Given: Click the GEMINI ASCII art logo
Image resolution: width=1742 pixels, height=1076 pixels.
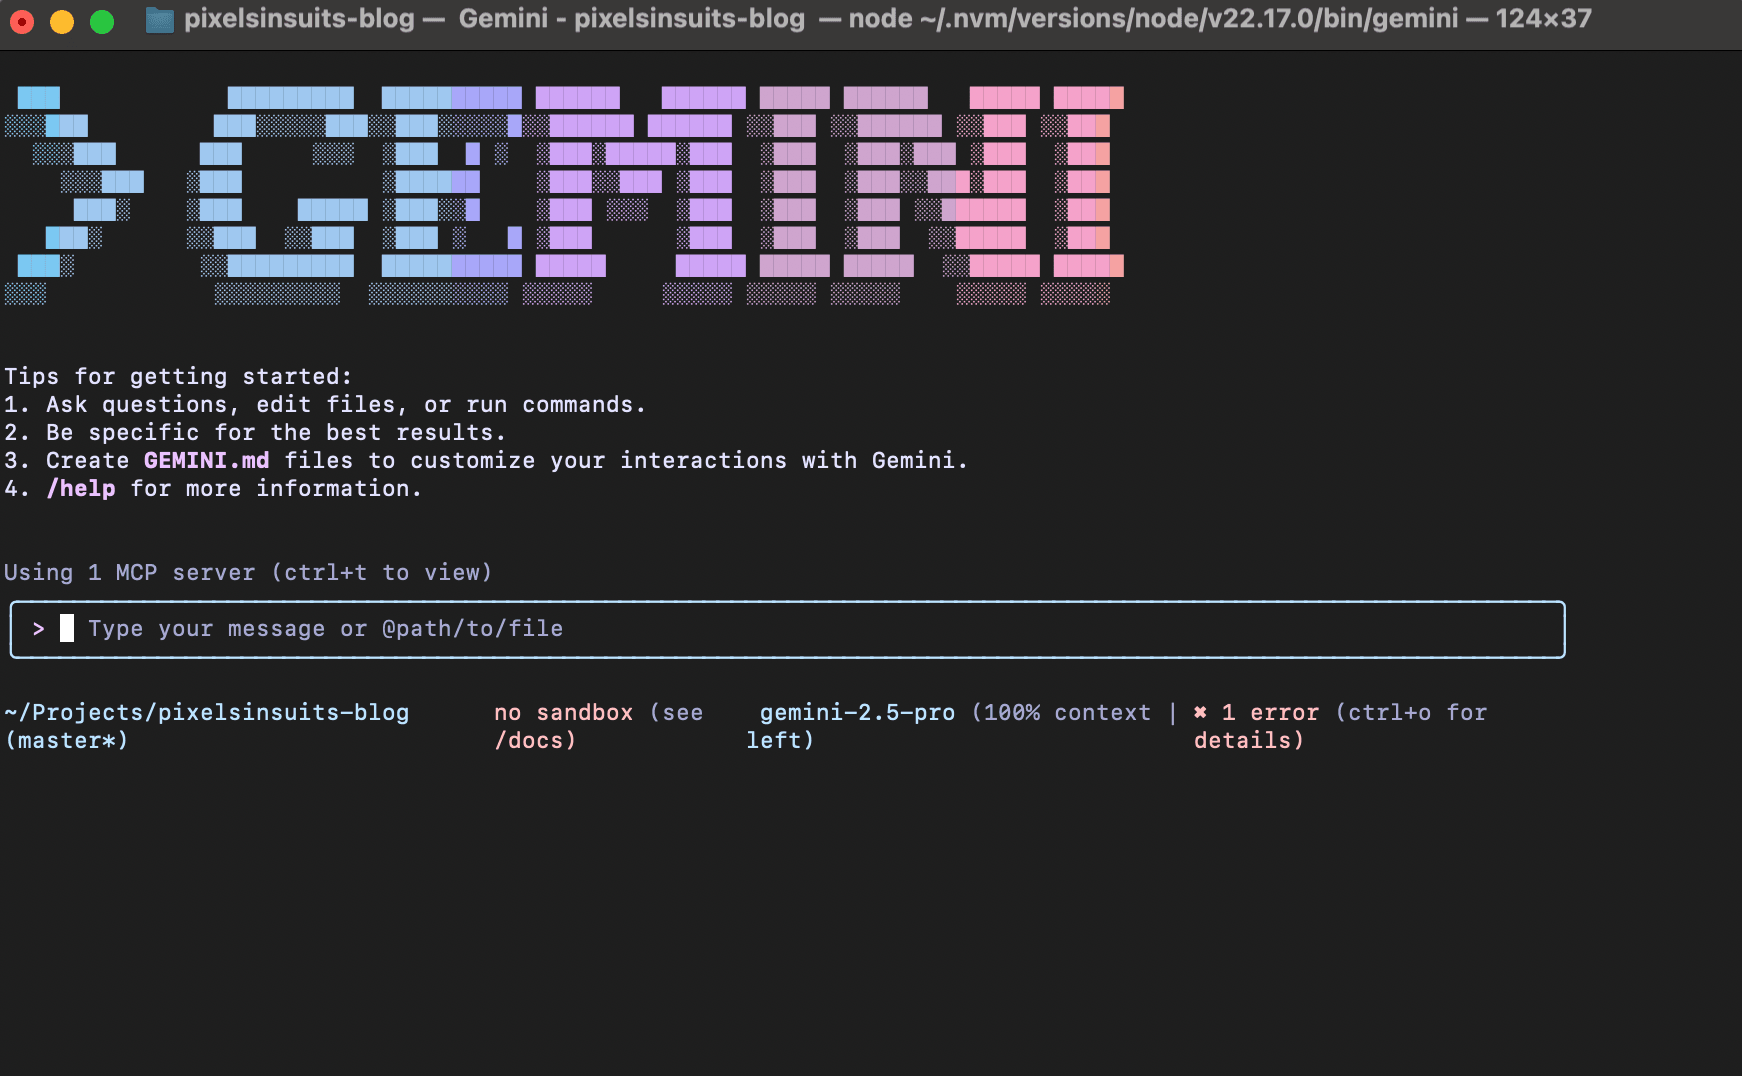Looking at the screenshot, I should click(570, 195).
